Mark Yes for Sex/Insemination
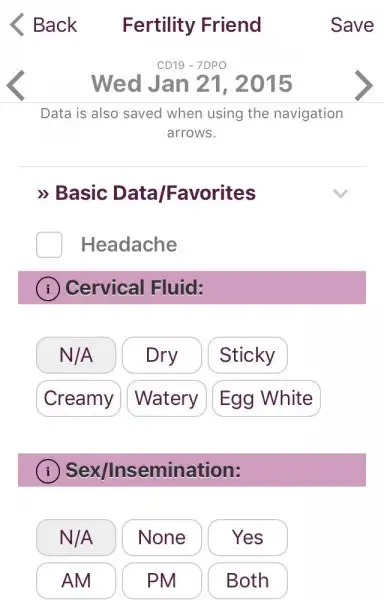 [247, 537]
